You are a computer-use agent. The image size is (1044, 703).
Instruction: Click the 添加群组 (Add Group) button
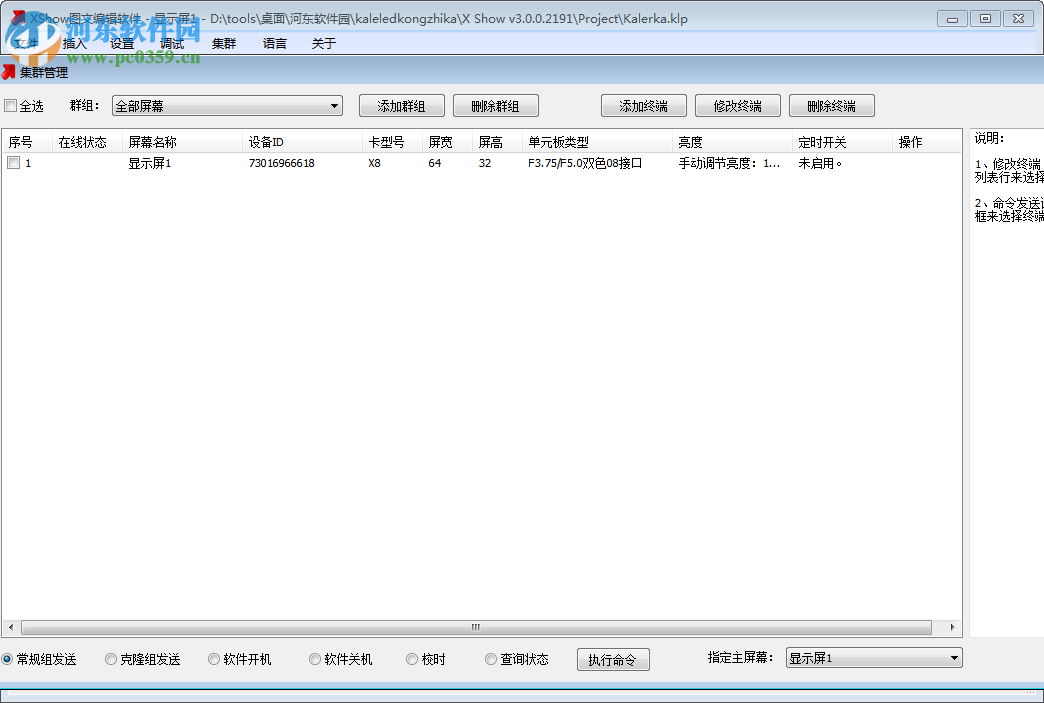[x=401, y=105]
